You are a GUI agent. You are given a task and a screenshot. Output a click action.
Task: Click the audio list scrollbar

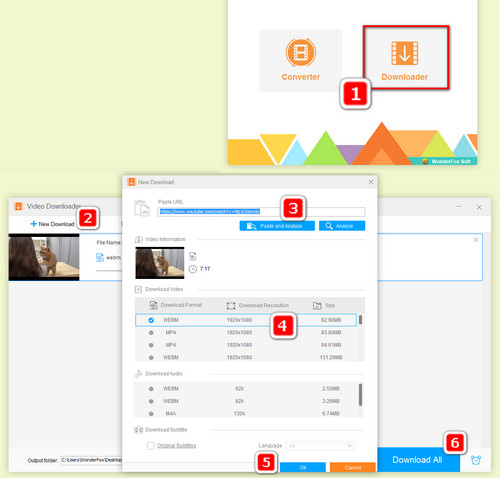point(360,395)
